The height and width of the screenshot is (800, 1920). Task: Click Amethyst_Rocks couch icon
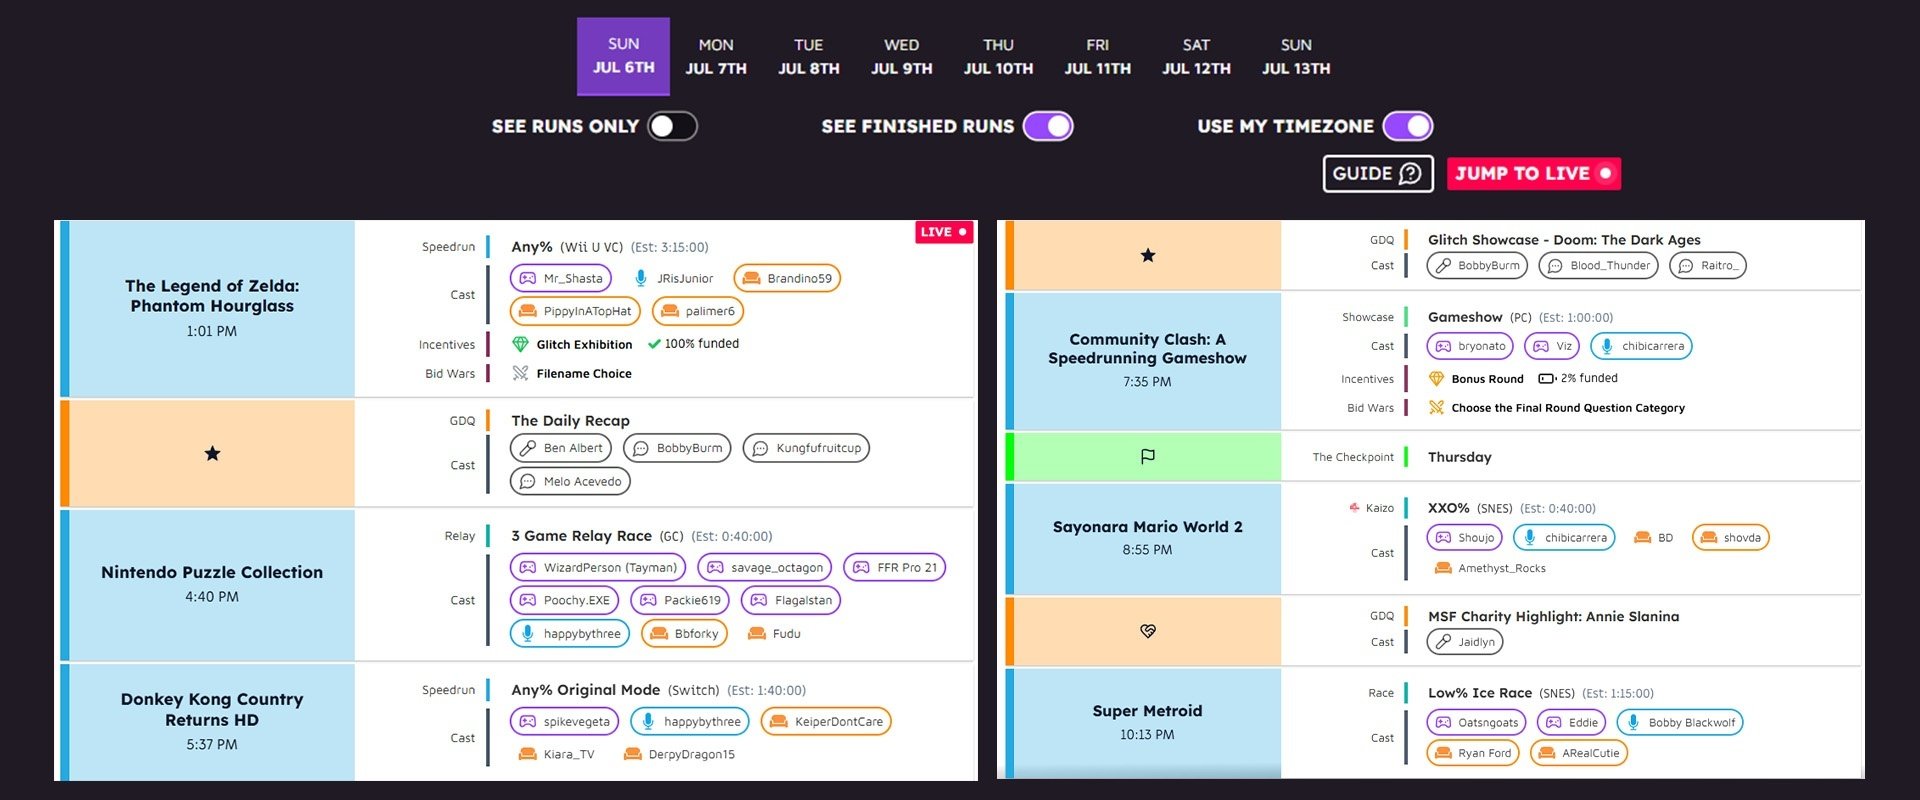click(1443, 568)
